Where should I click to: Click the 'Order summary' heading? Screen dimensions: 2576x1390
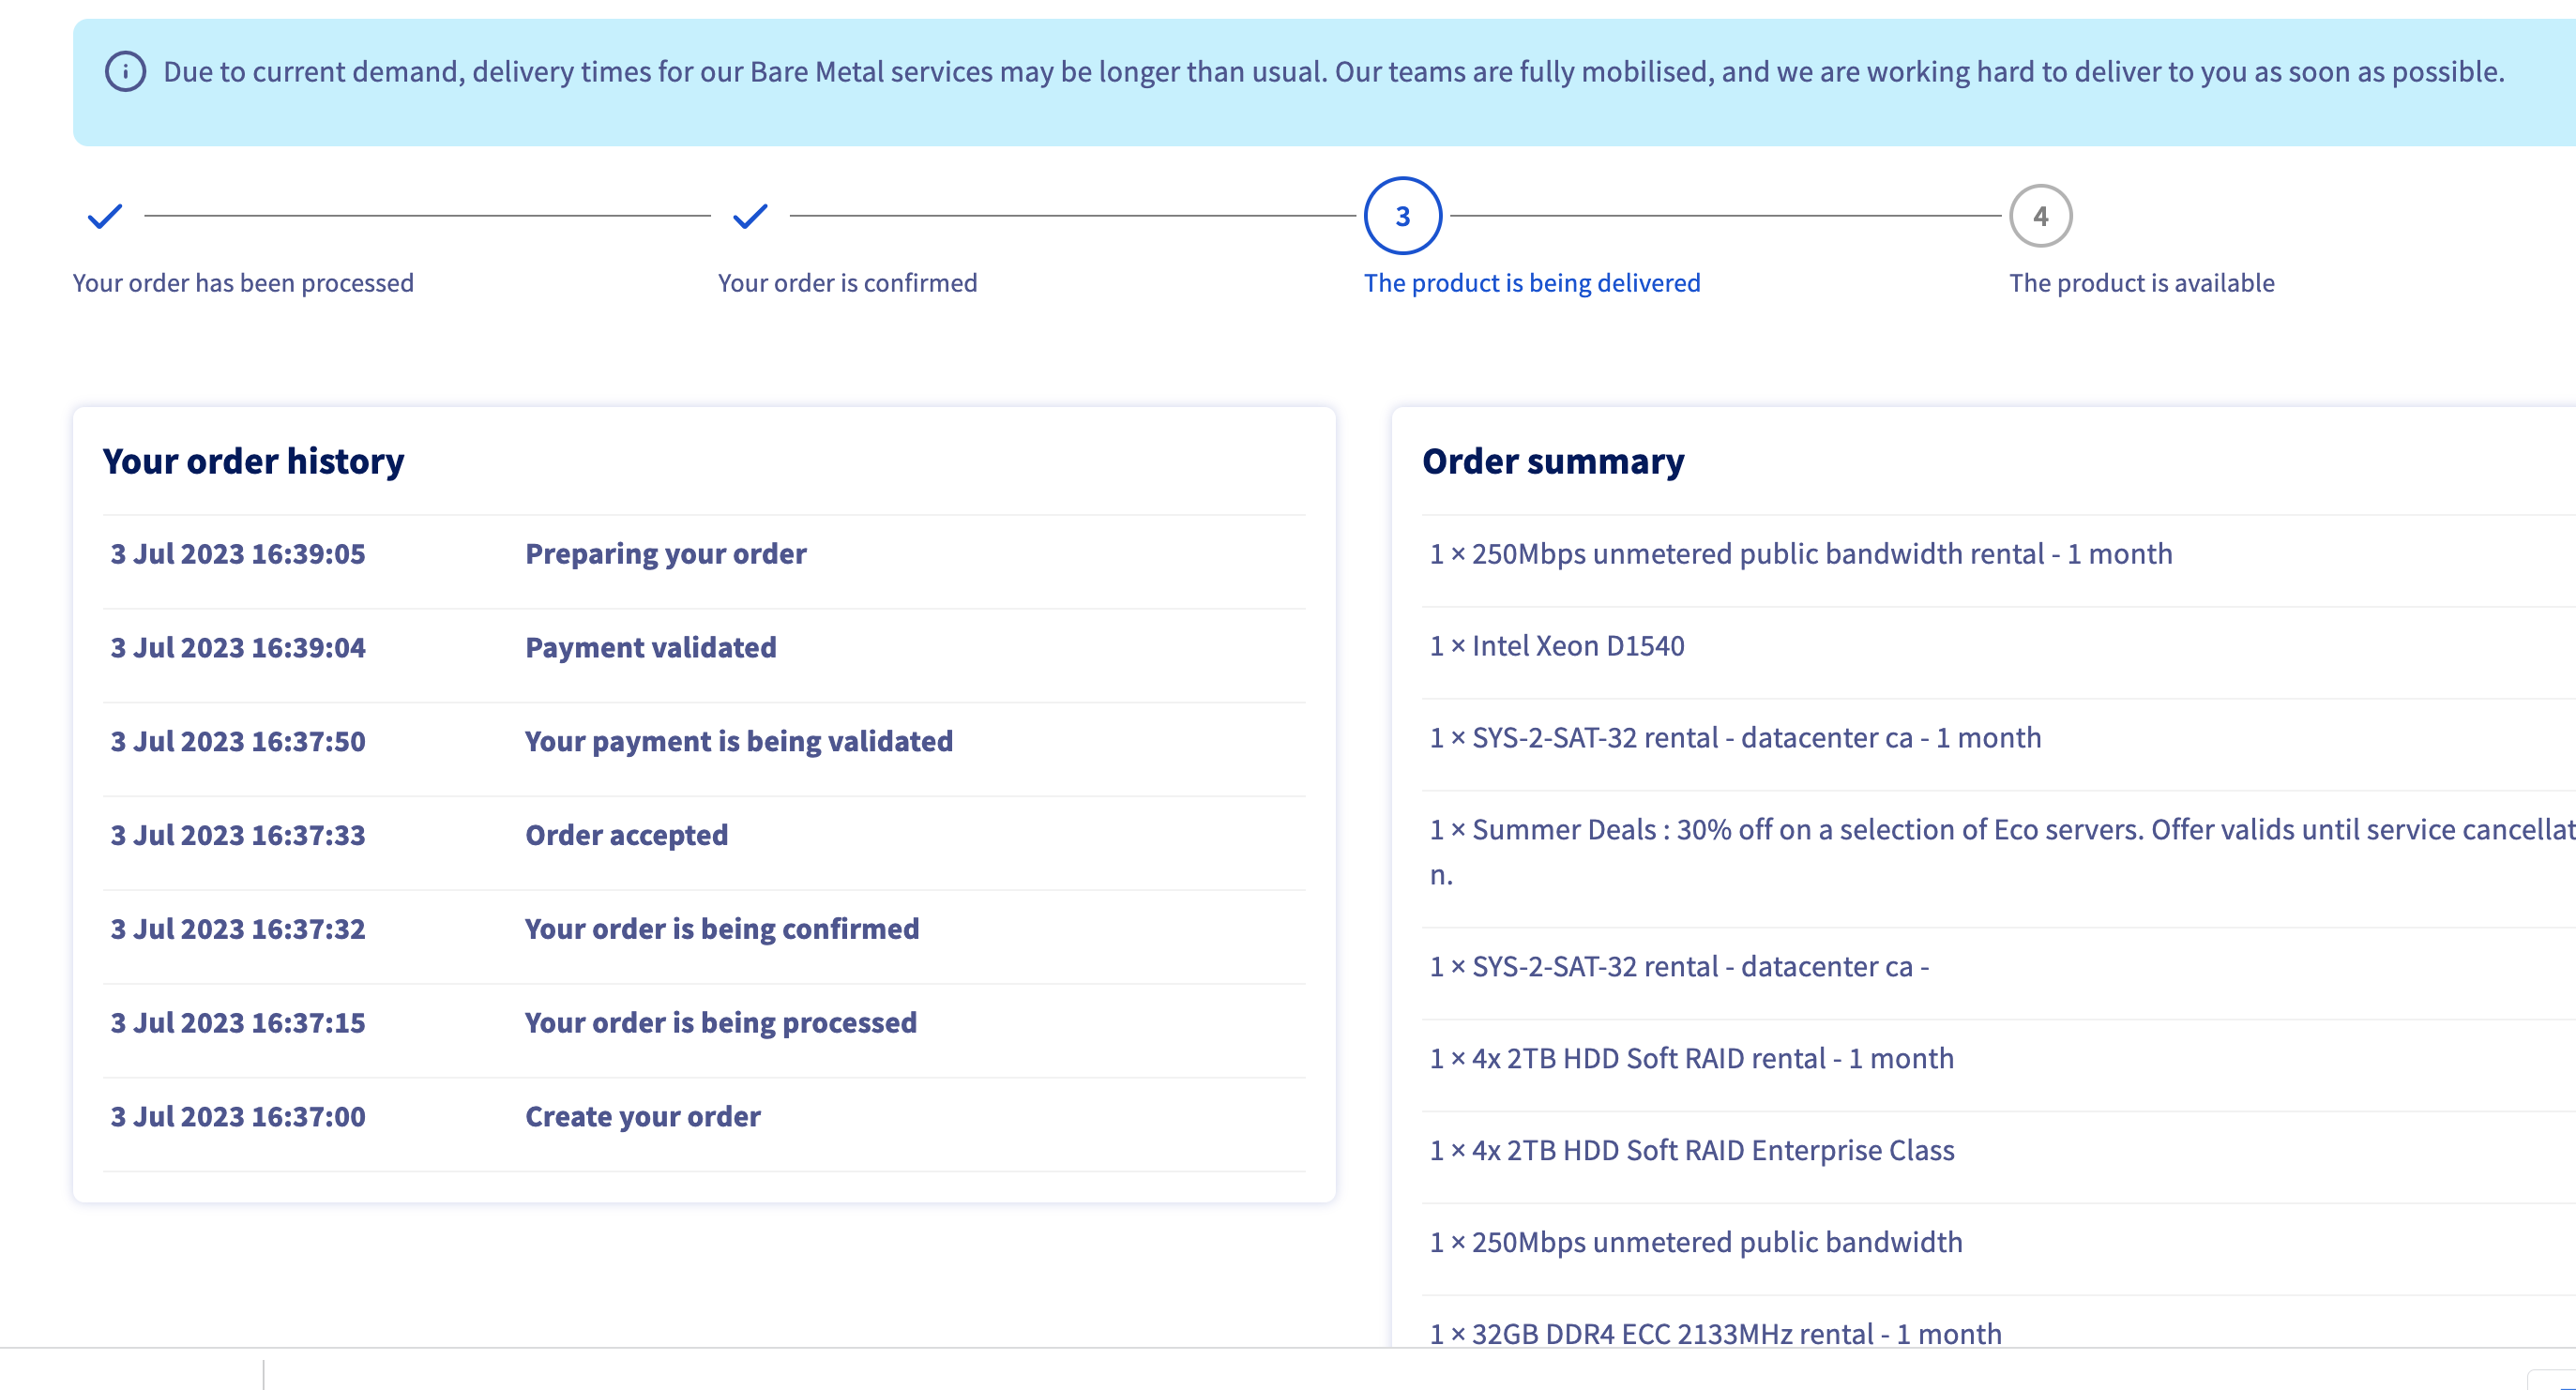[x=1553, y=461]
